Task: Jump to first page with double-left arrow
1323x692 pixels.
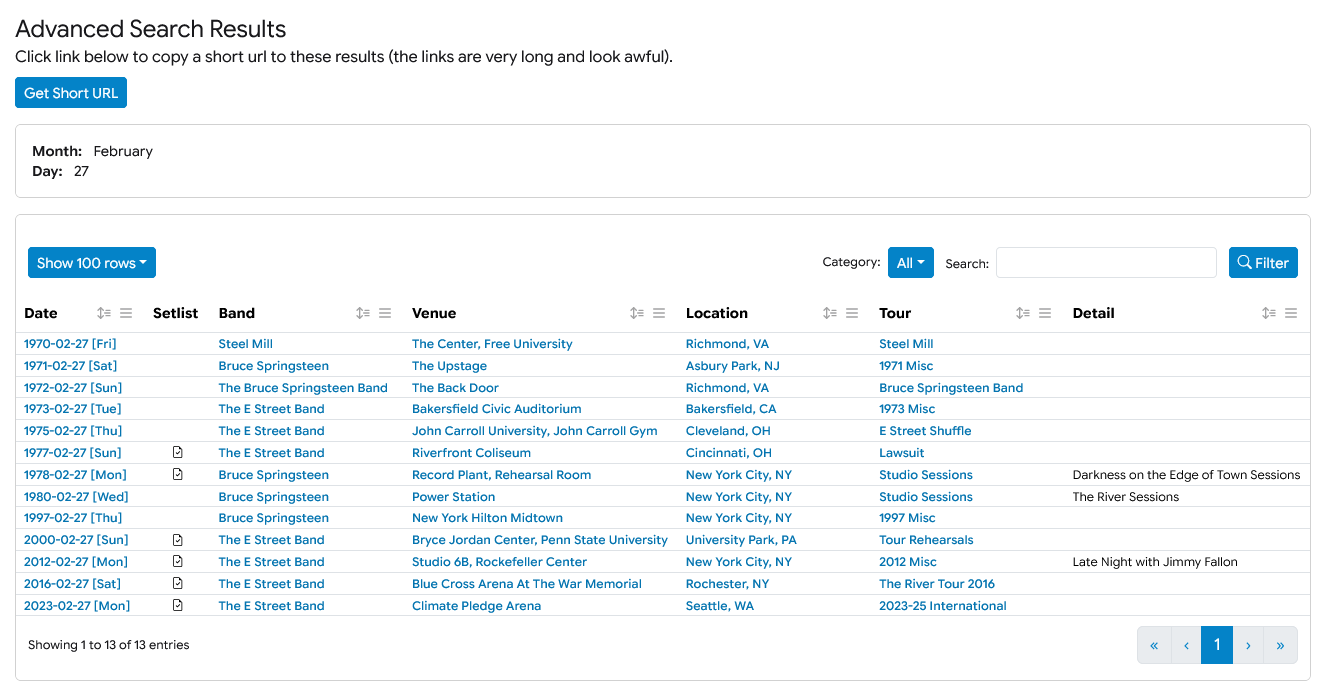Action: tap(1154, 645)
